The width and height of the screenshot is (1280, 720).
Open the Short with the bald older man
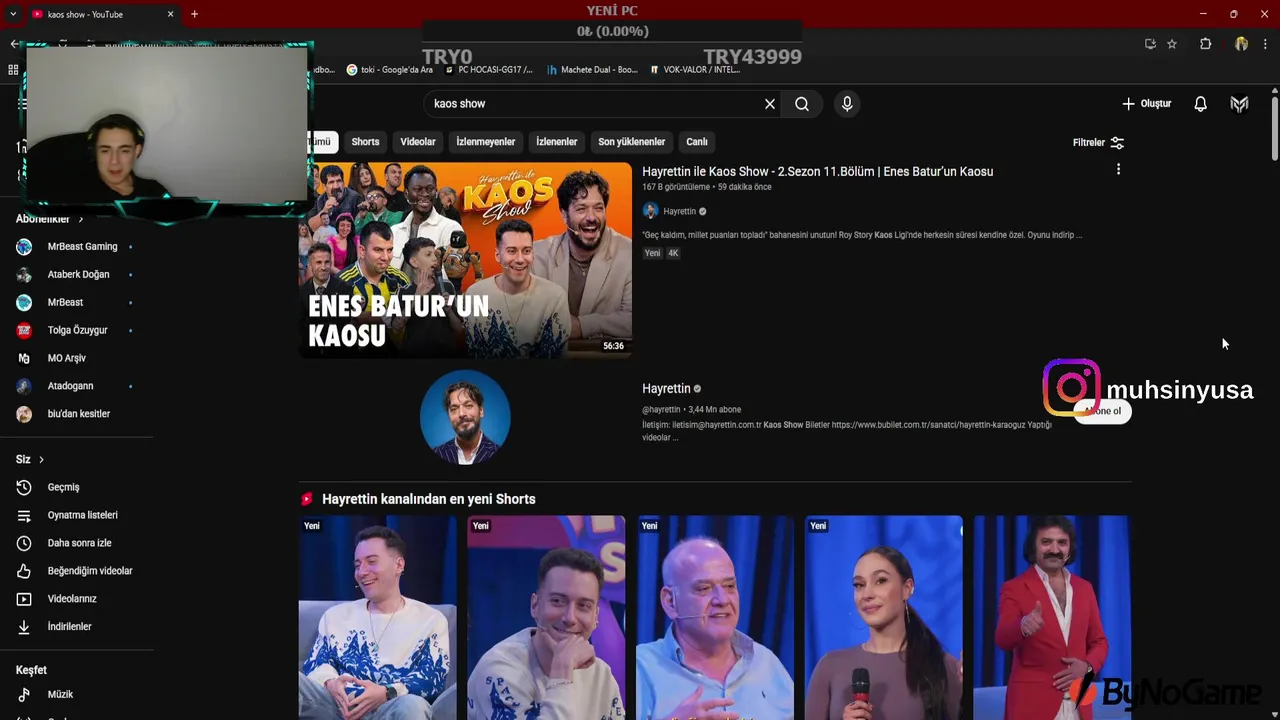[x=715, y=617]
